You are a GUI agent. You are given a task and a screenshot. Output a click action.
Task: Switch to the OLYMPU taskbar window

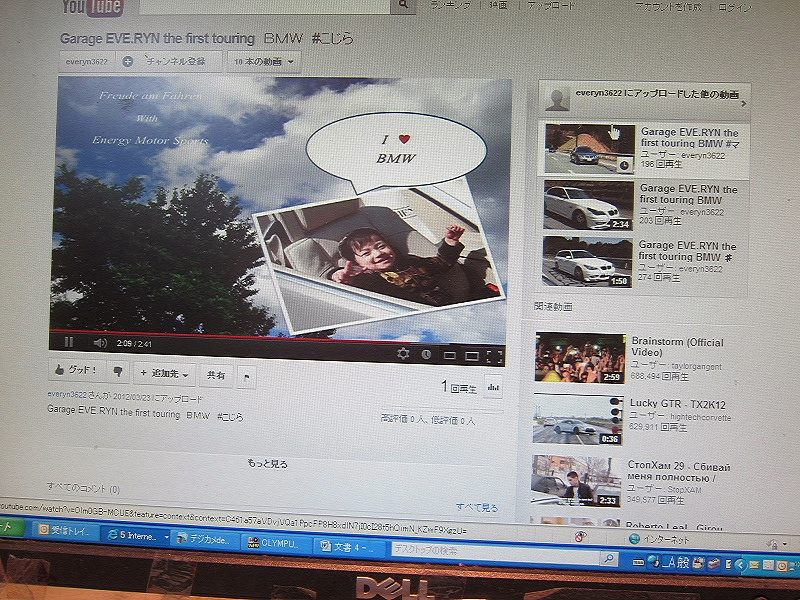click(277, 544)
